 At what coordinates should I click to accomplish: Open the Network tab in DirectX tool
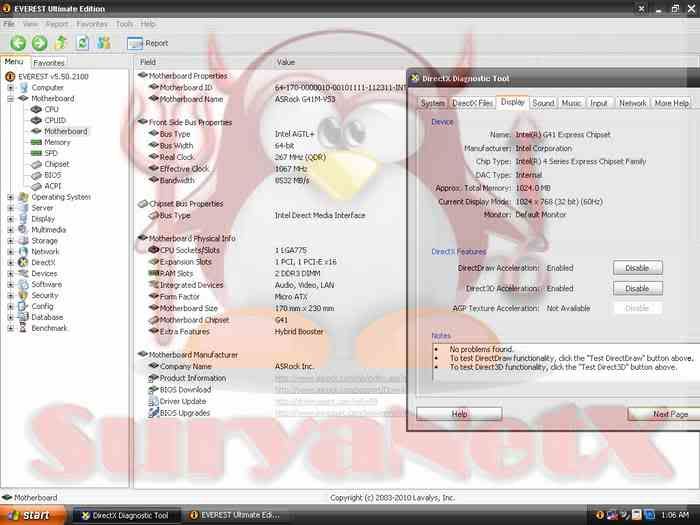coord(633,103)
